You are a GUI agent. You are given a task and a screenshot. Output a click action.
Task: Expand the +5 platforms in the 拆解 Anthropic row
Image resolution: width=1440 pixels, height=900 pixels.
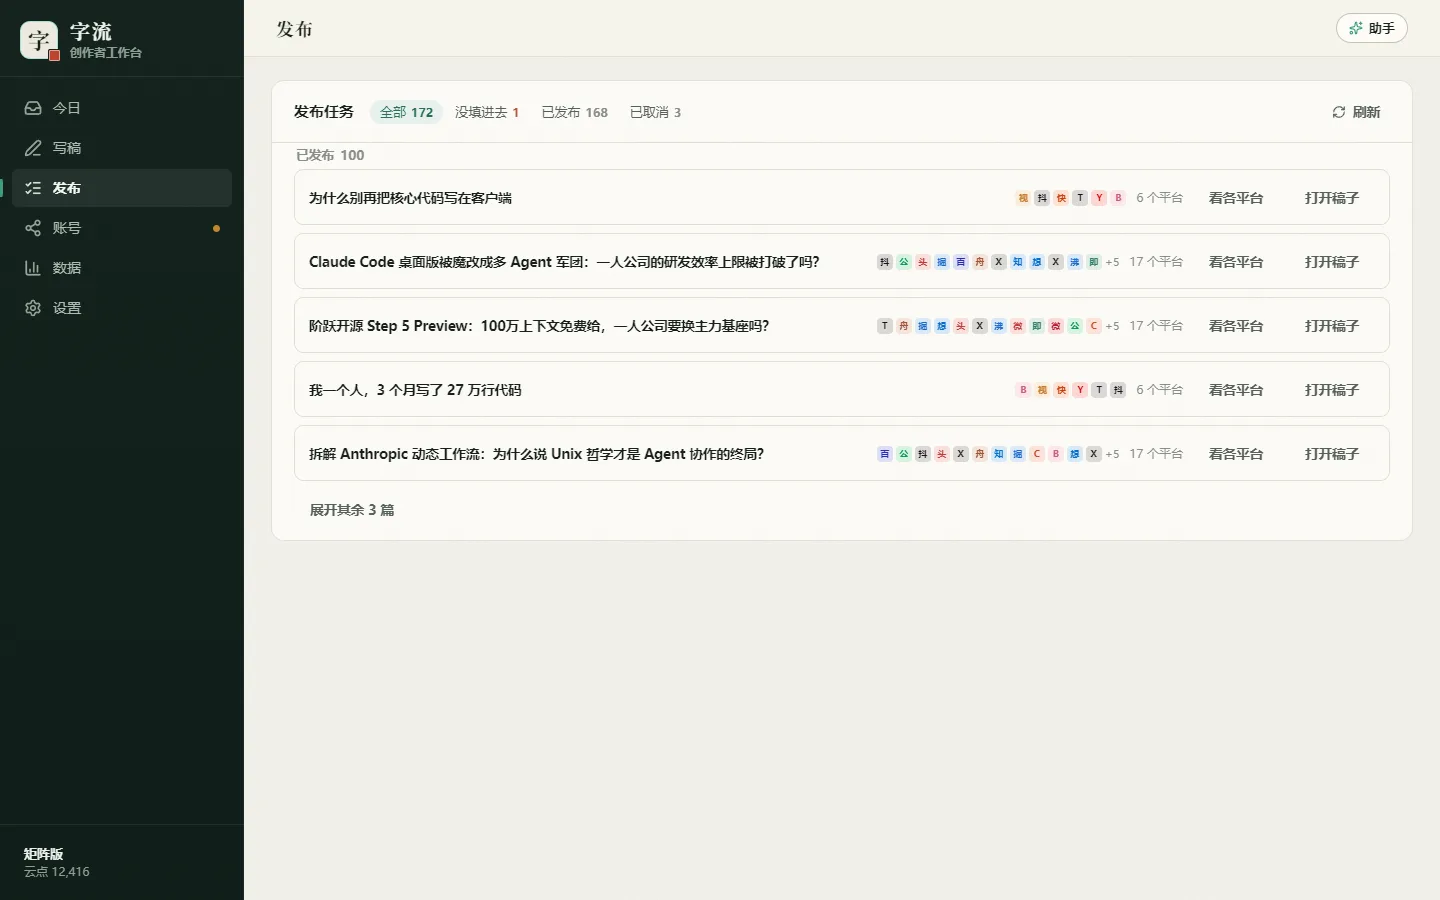(x=1112, y=454)
